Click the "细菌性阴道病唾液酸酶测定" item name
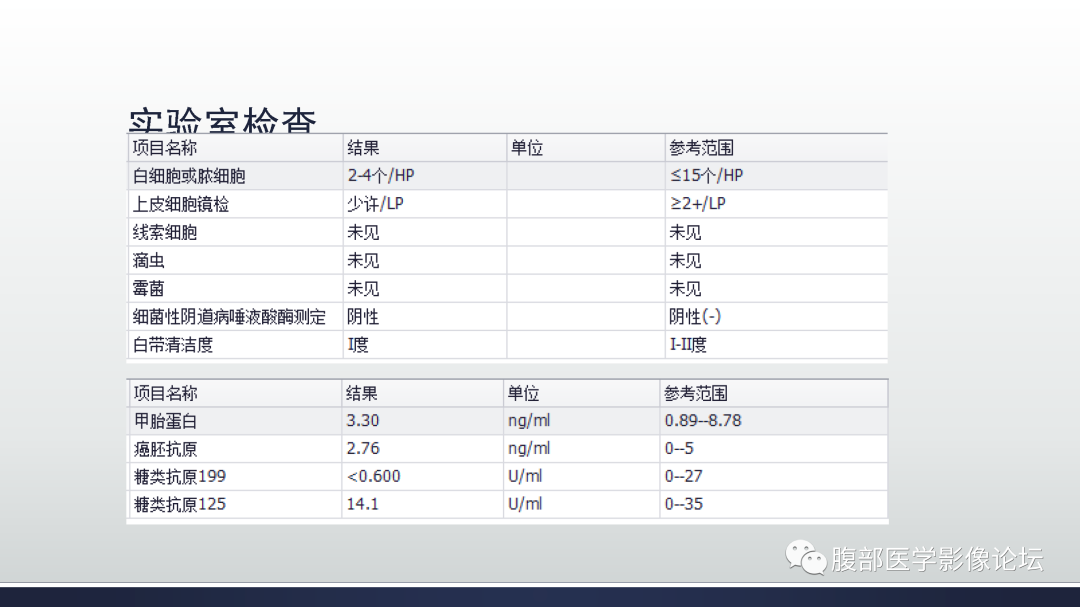Image resolution: width=1080 pixels, height=607 pixels. pos(229,317)
